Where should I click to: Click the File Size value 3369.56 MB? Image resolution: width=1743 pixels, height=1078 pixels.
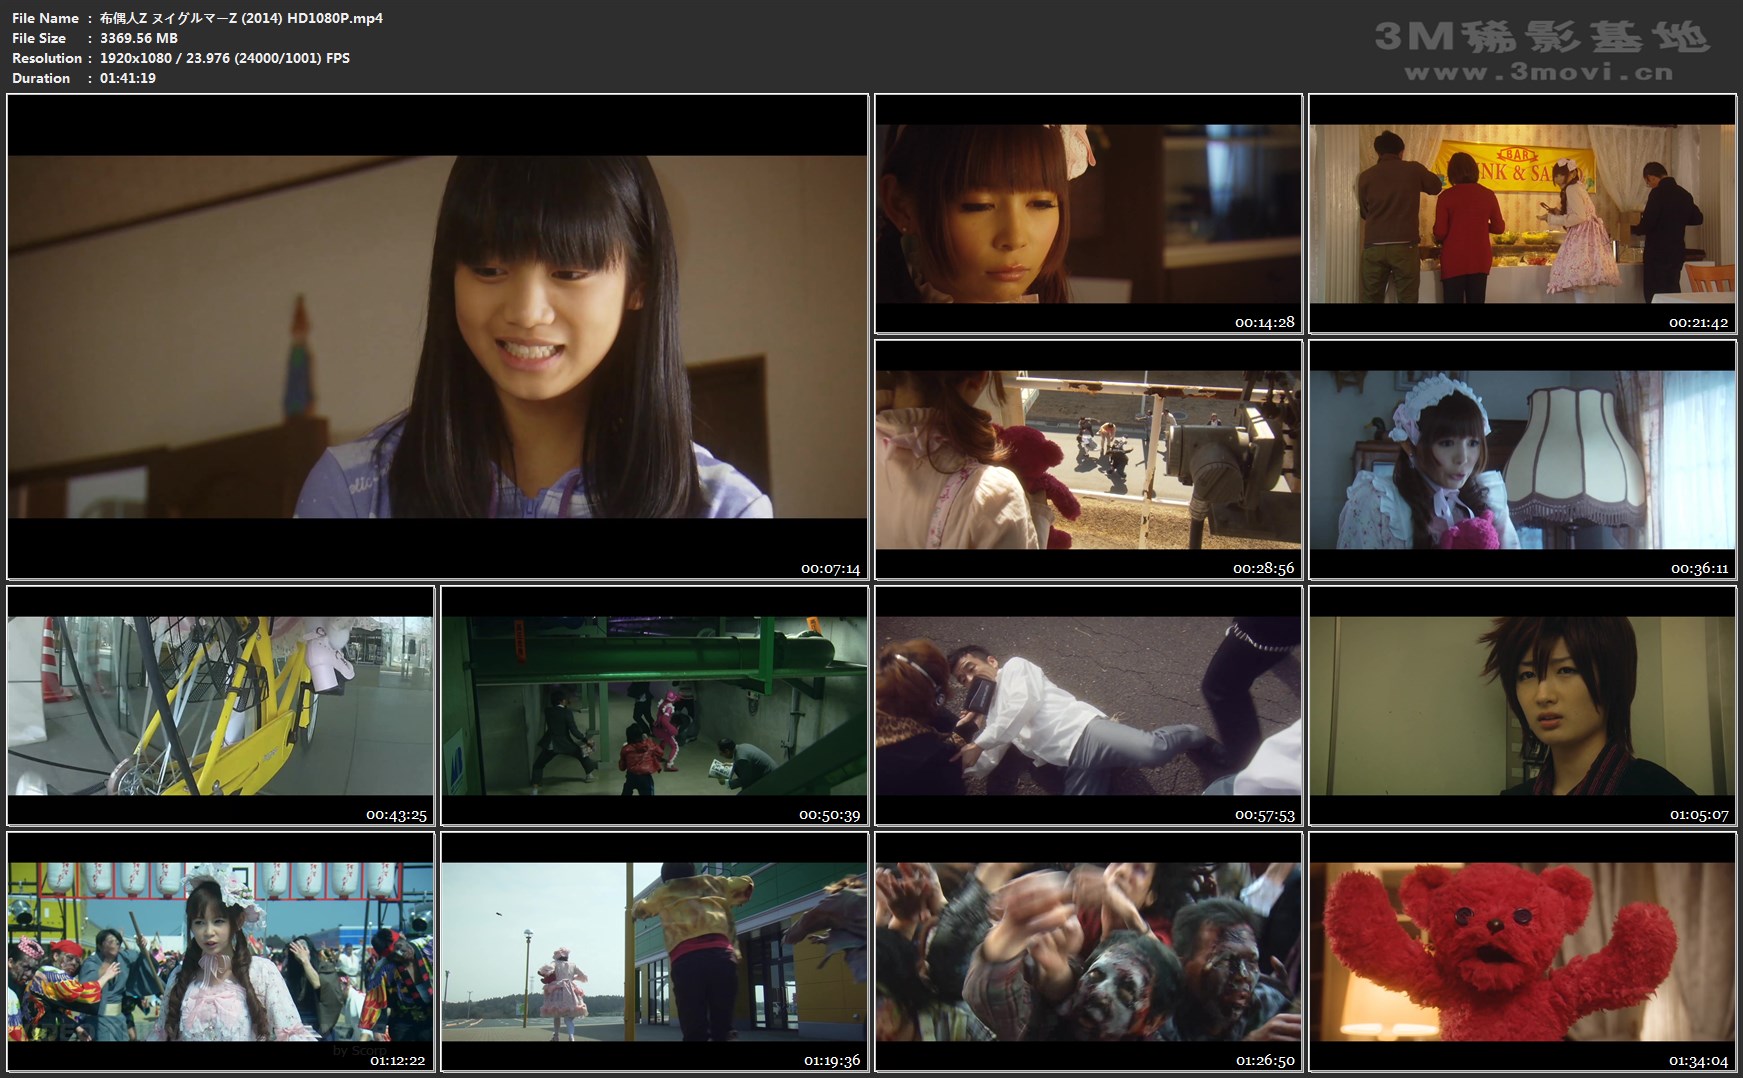click(139, 38)
